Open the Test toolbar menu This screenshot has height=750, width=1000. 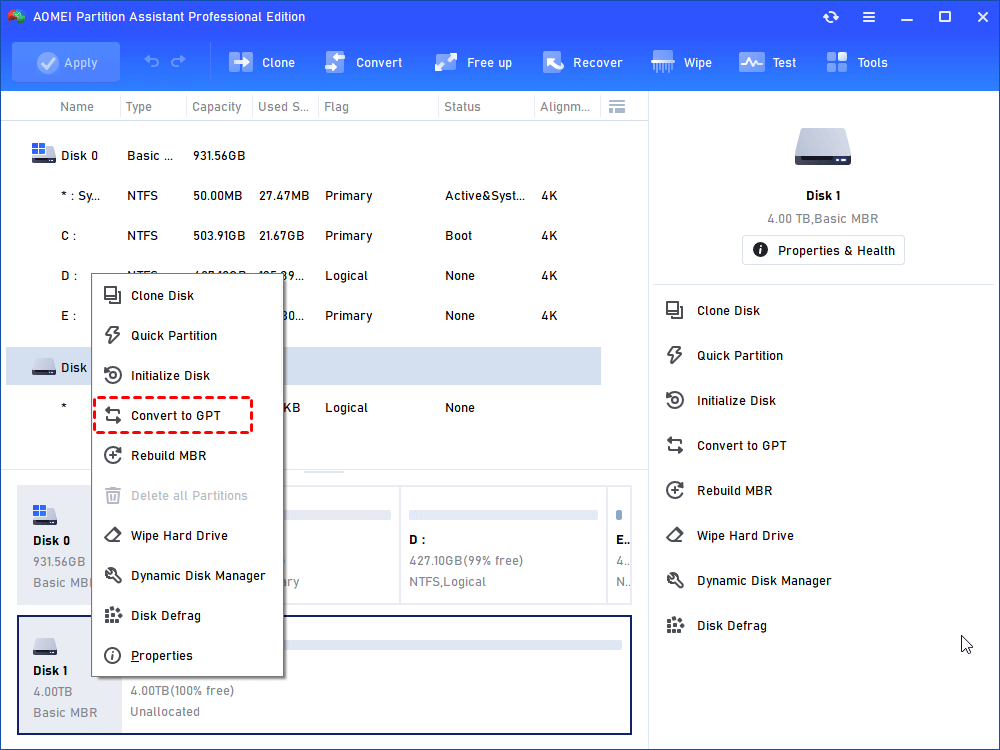coord(767,62)
